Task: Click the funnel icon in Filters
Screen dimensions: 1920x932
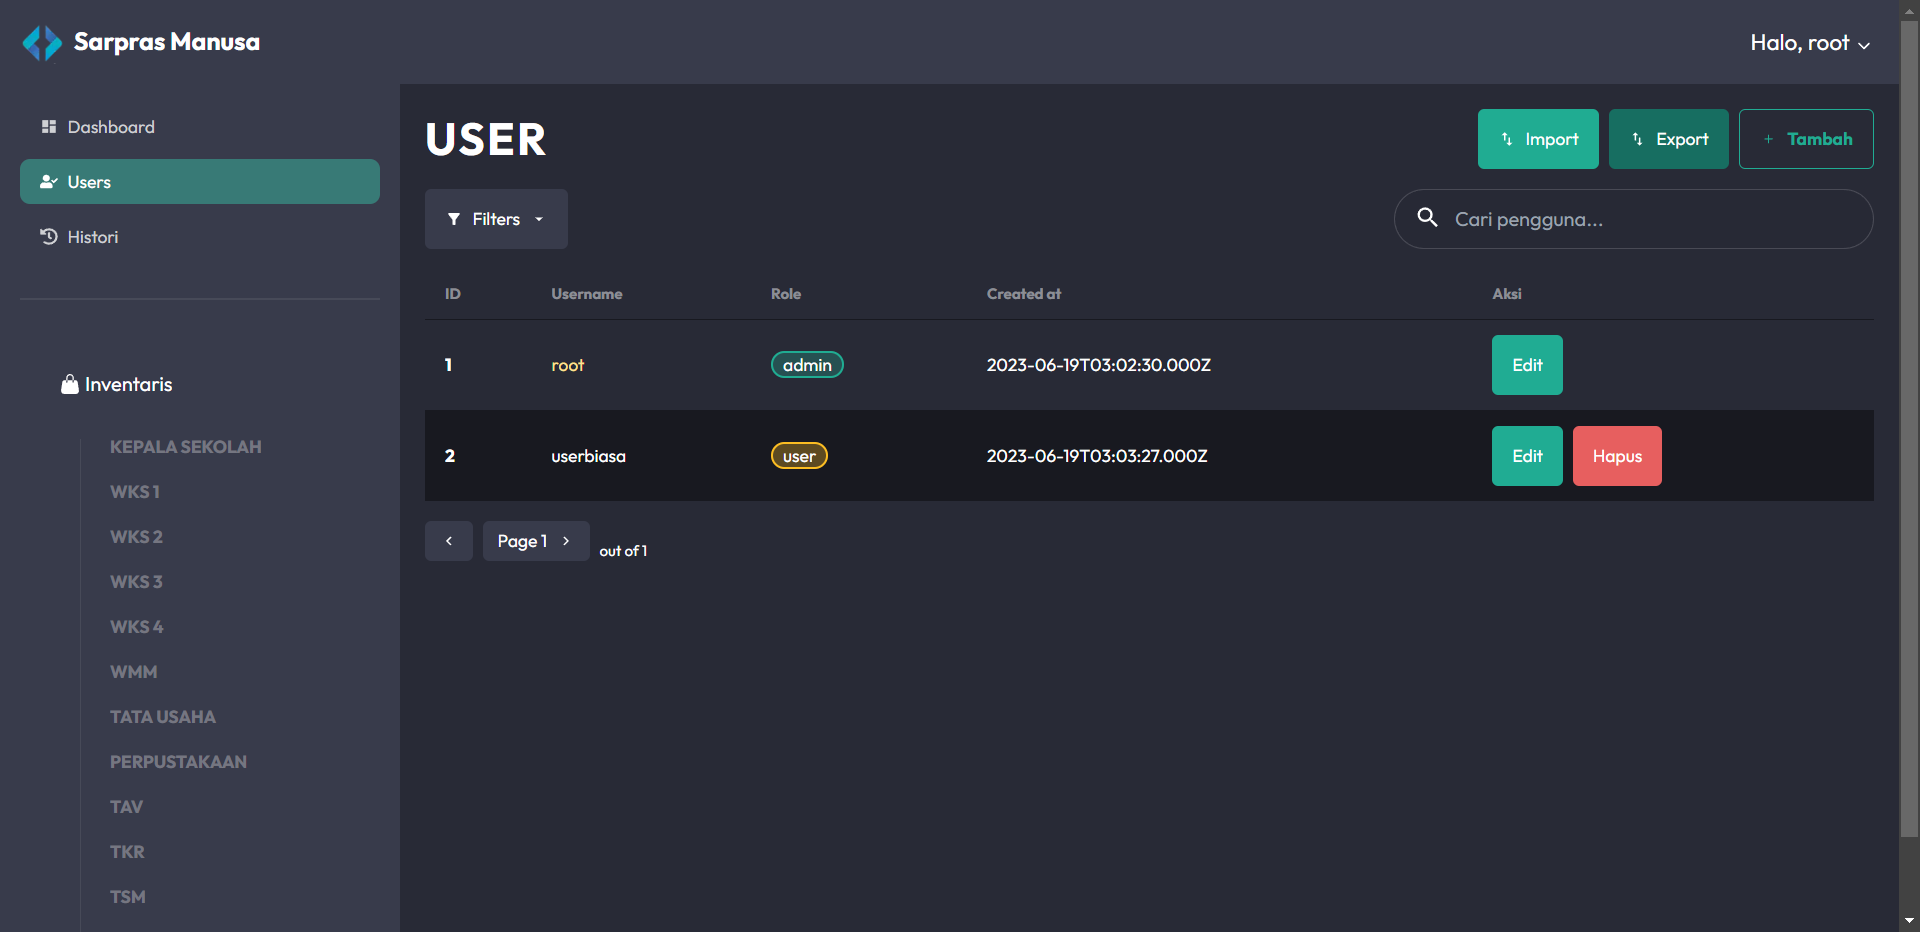Action: [x=454, y=219]
